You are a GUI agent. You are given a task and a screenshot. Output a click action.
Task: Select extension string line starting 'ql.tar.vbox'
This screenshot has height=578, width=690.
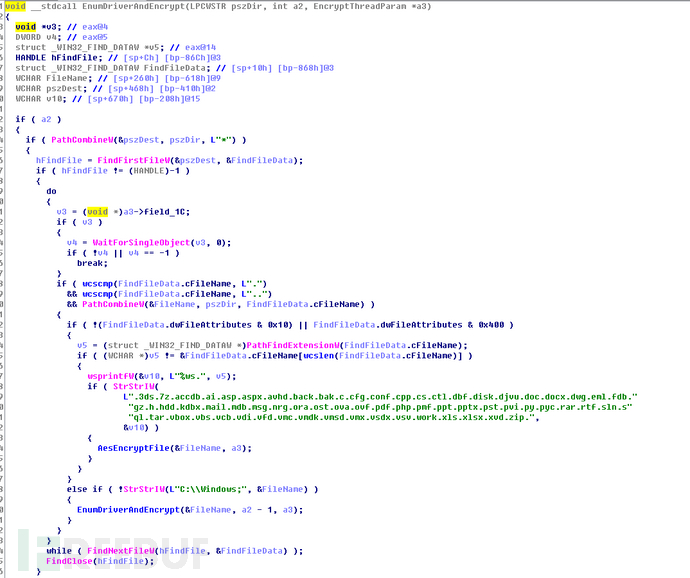(x=334, y=417)
